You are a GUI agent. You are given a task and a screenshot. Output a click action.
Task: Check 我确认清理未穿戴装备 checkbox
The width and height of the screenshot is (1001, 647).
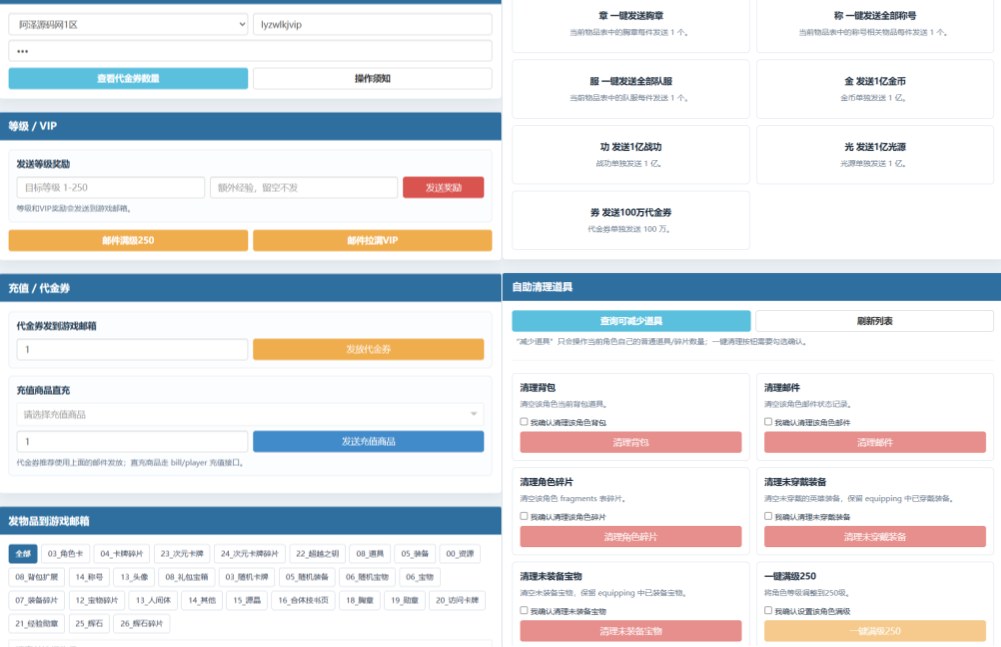click(768, 516)
